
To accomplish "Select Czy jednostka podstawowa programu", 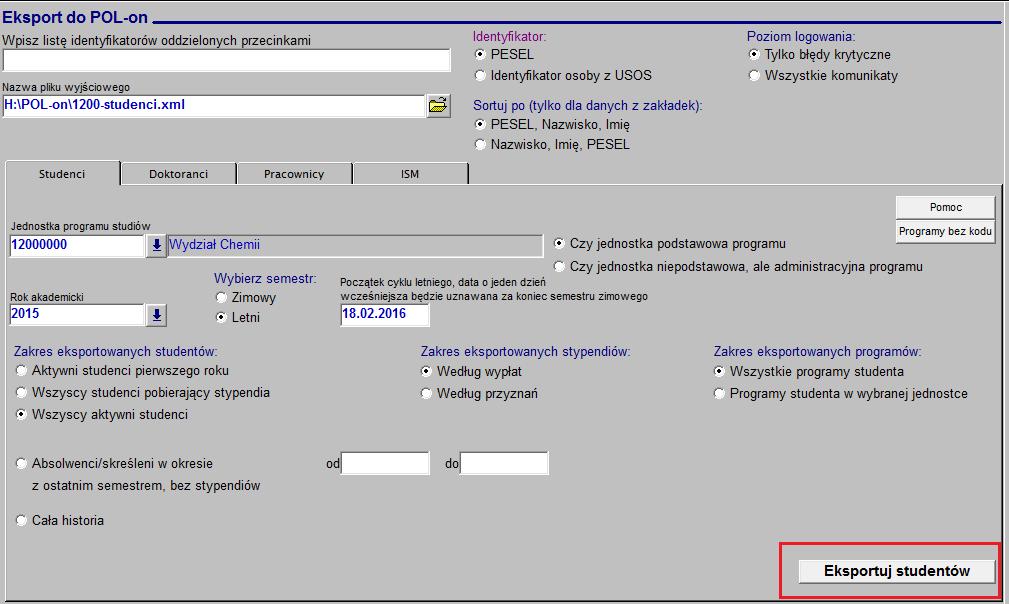I will (x=559, y=244).
